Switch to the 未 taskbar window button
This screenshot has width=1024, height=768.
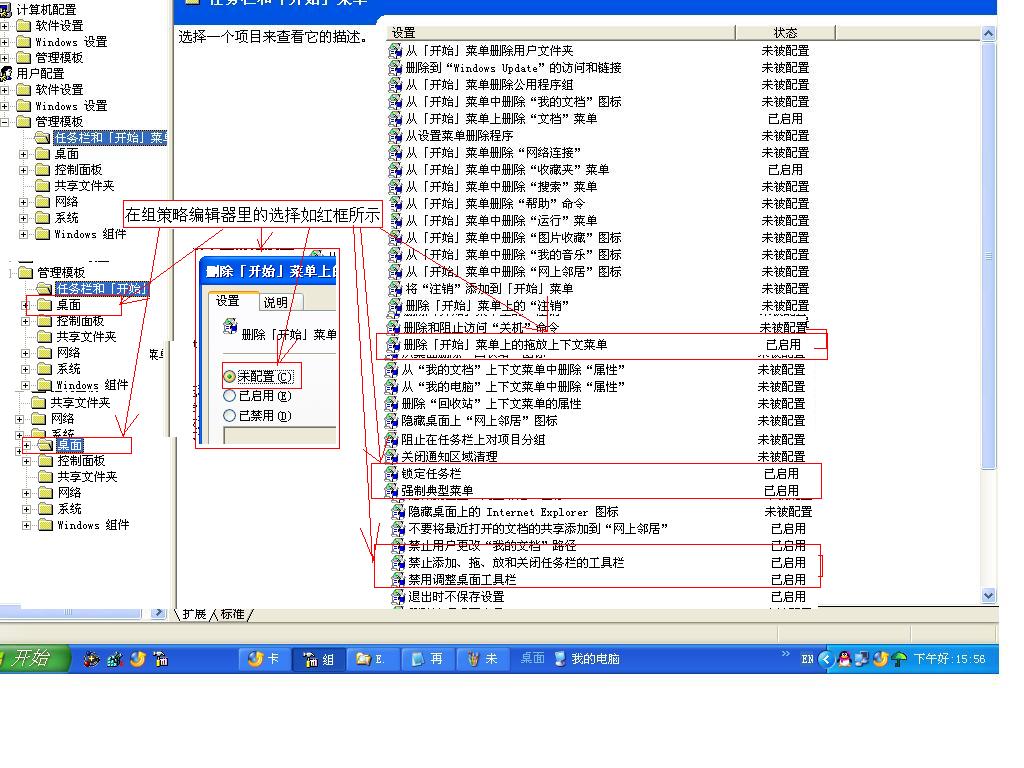click(482, 660)
